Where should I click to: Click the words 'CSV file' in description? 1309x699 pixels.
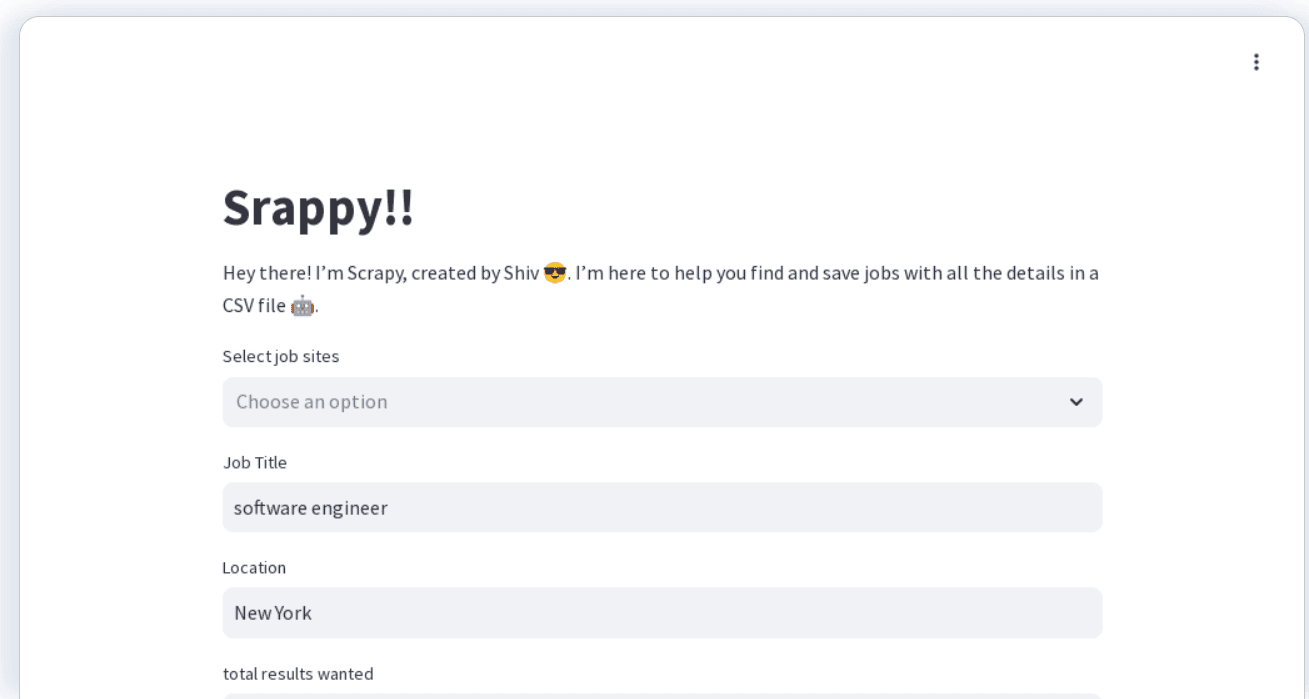click(x=254, y=306)
